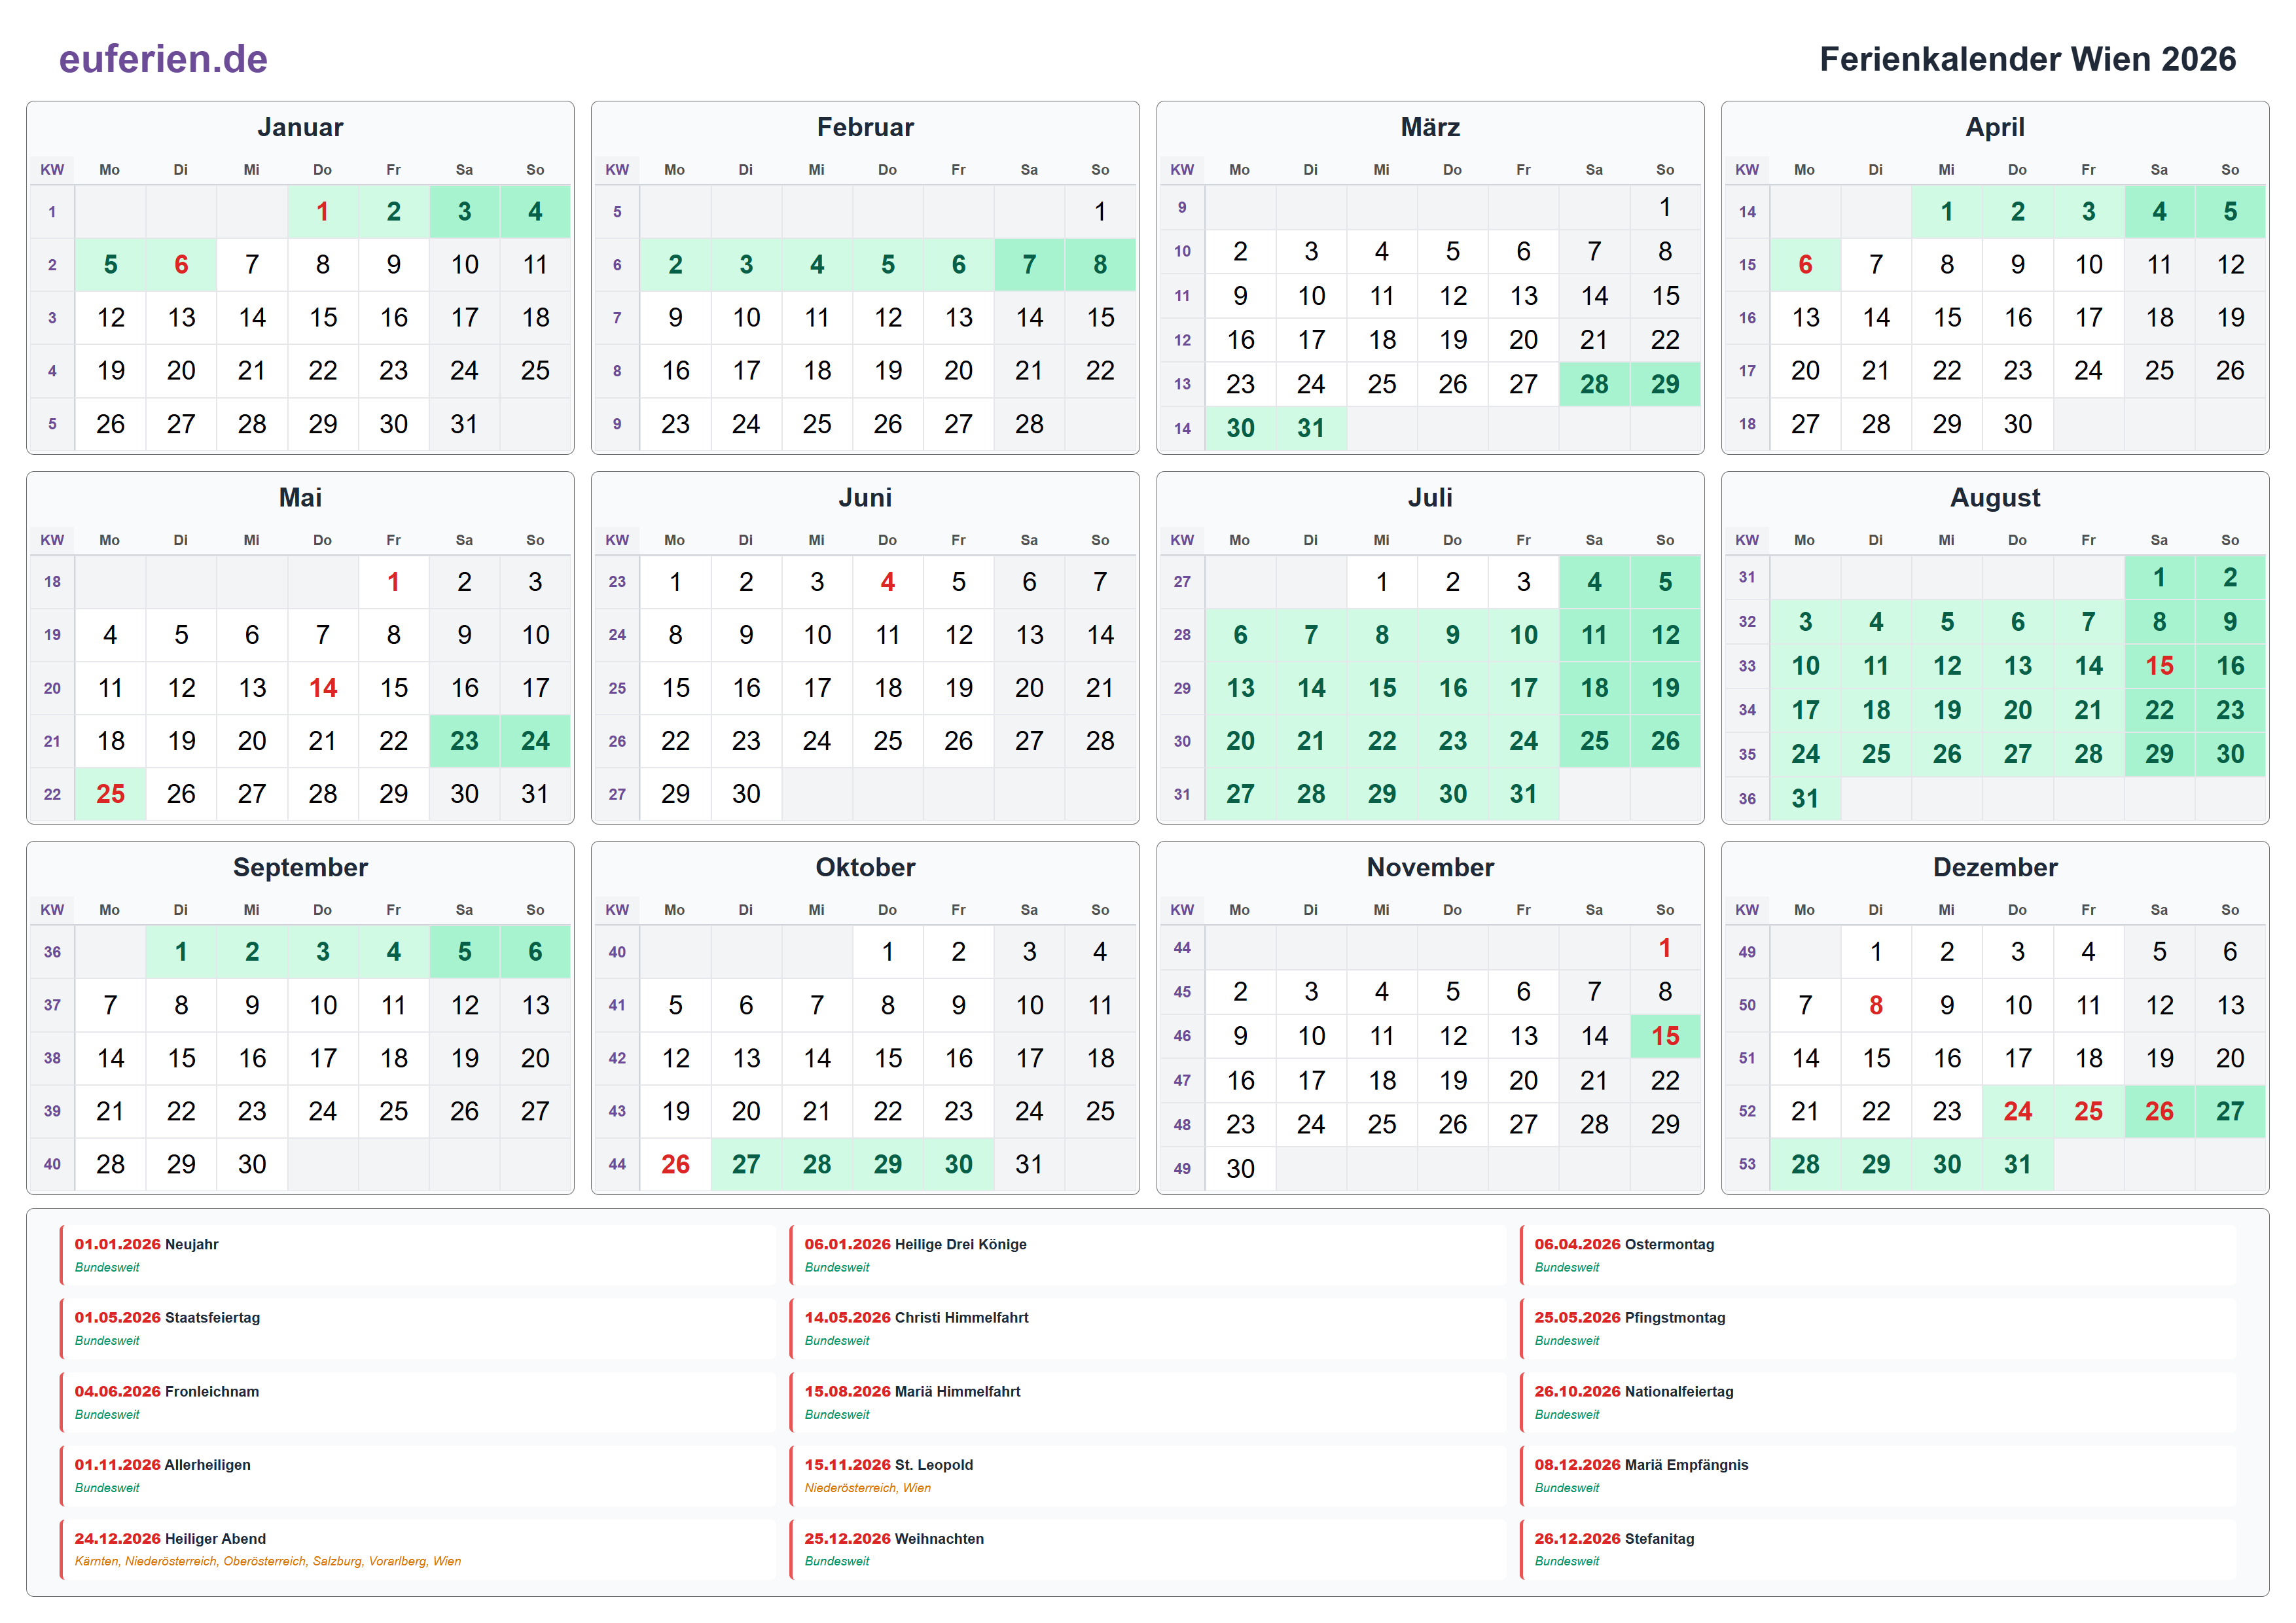The image size is (2296, 1623).
Task: Open 25.12.2026 Weihnachten legend entry
Action: tap(1148, 1549)
